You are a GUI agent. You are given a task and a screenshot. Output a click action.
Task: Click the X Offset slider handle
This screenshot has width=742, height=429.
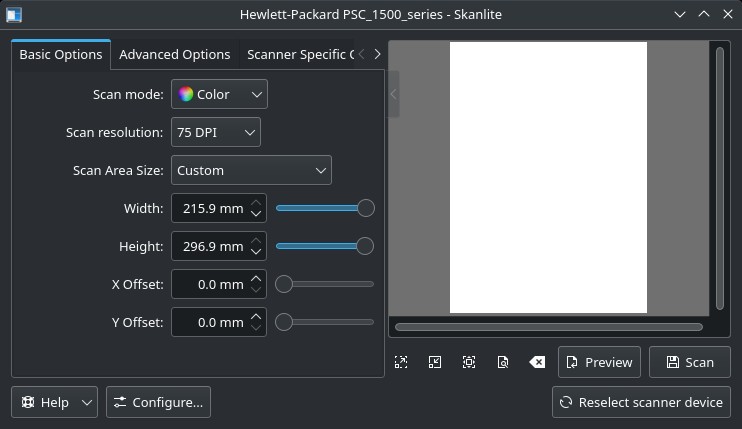click(x=284, y=284)
